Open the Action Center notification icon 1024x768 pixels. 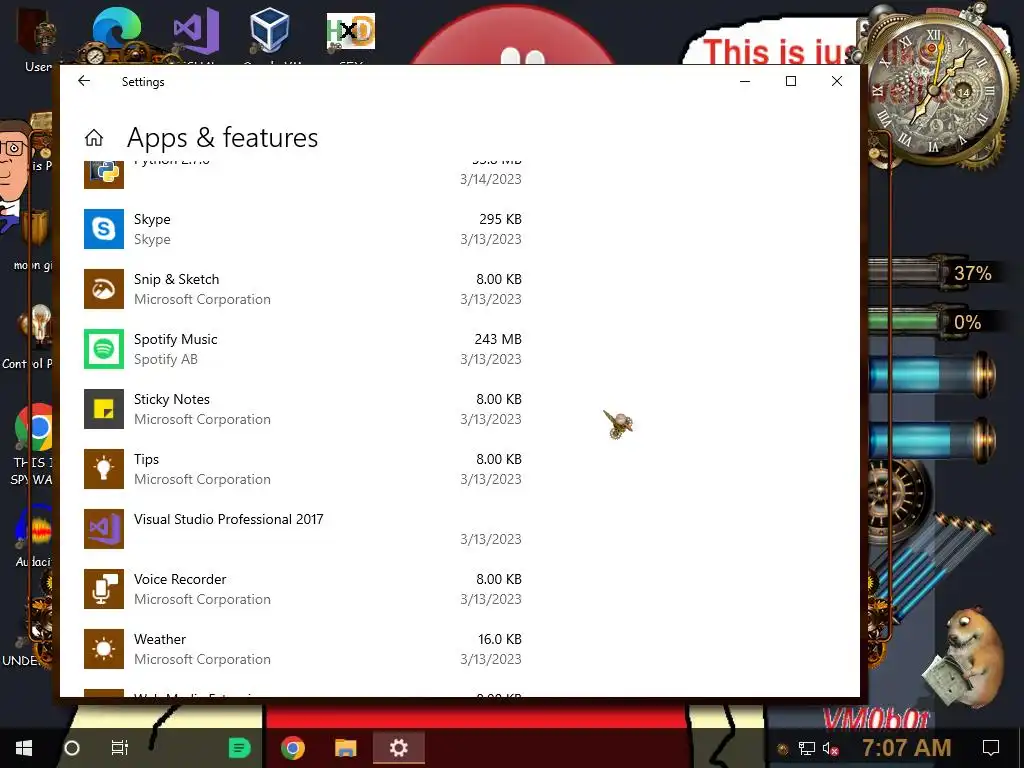[991, 748]
